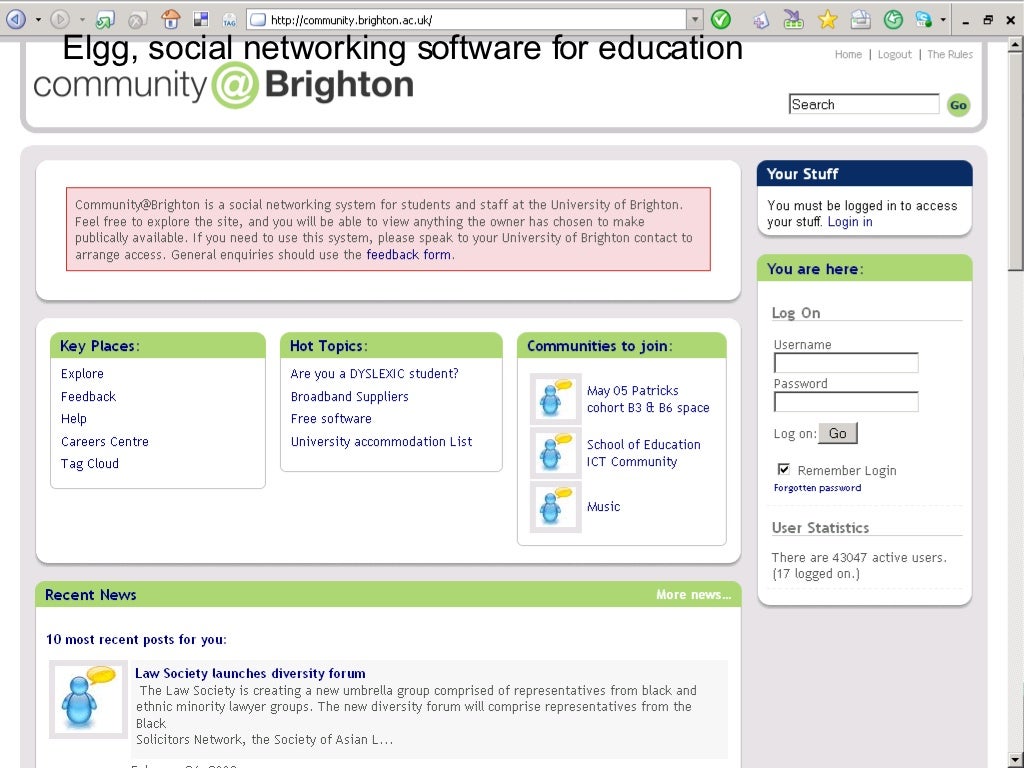Open the Tag Cloud link
This screenshot has height=768, width=1024.
(x=89, y=464)
